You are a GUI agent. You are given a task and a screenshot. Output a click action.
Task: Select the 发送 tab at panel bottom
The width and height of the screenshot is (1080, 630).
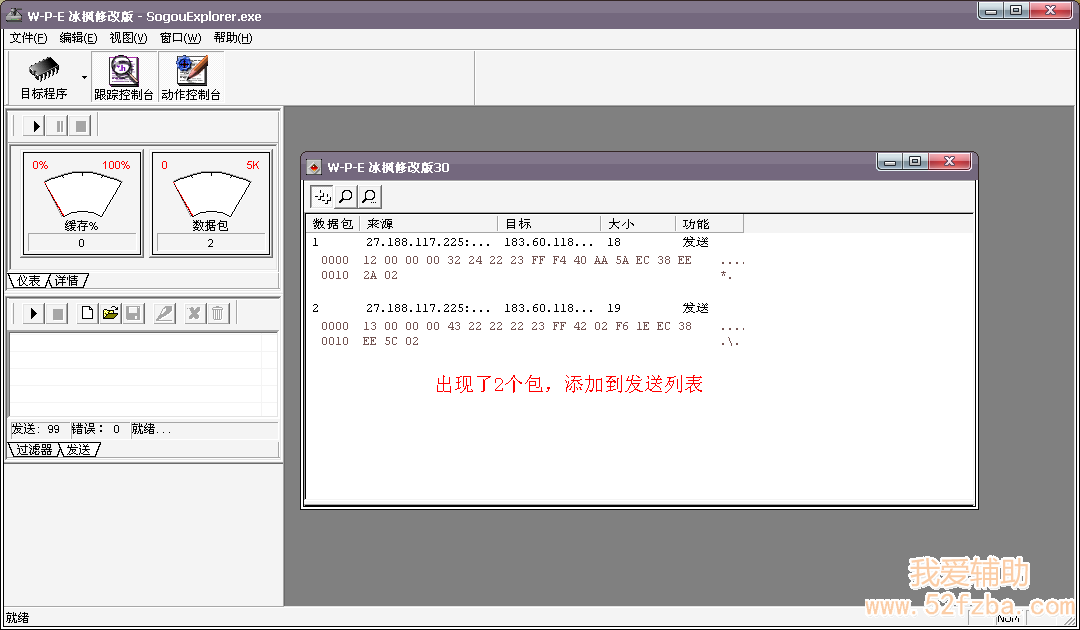(x=79, y=450)
